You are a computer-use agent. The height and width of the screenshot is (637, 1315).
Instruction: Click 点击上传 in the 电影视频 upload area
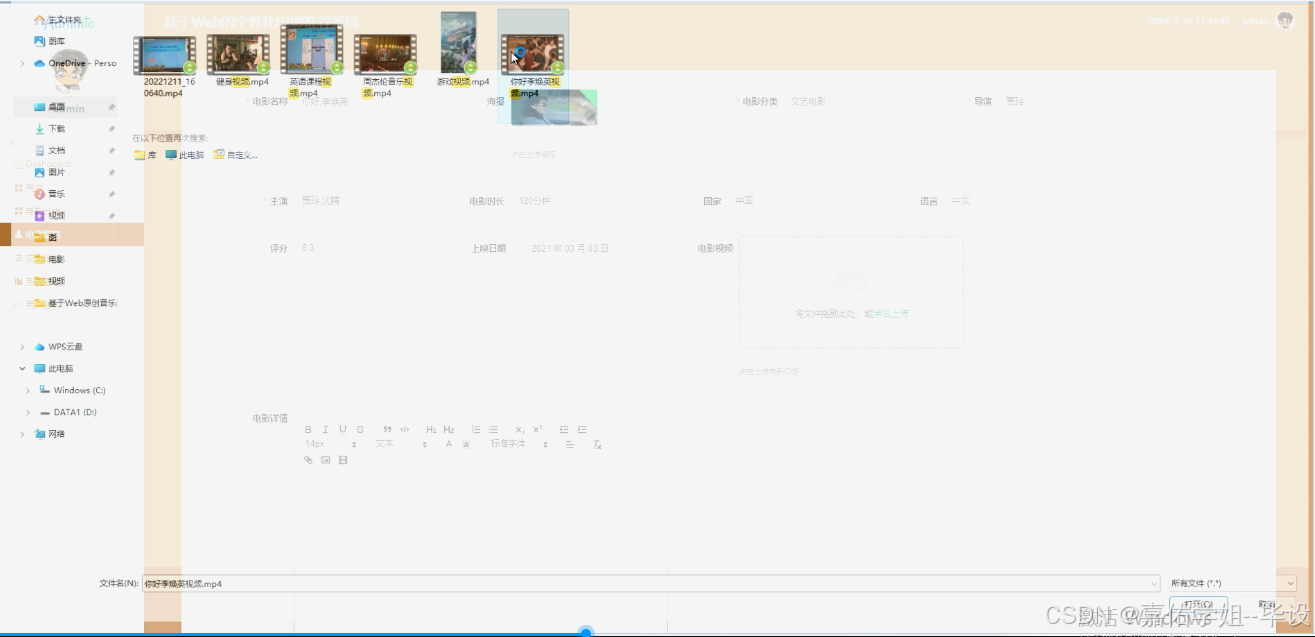pos(891,314)
